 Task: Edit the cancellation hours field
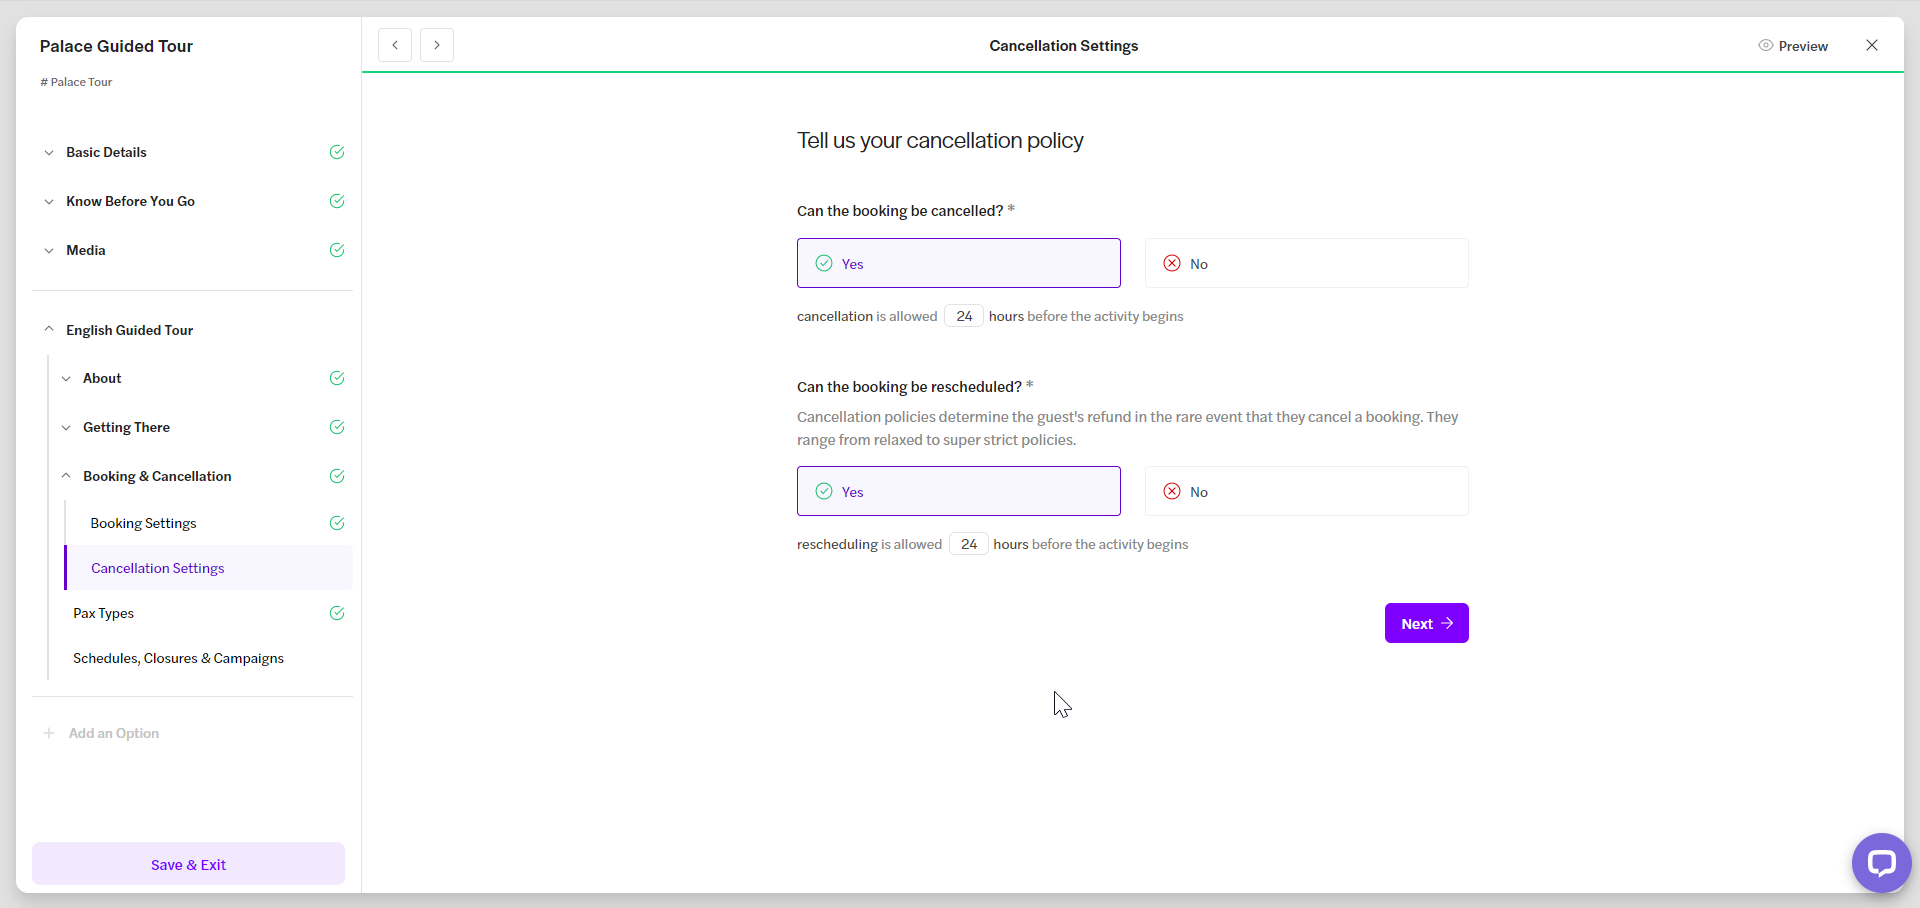pyautogui.click(x=964, y=316)
